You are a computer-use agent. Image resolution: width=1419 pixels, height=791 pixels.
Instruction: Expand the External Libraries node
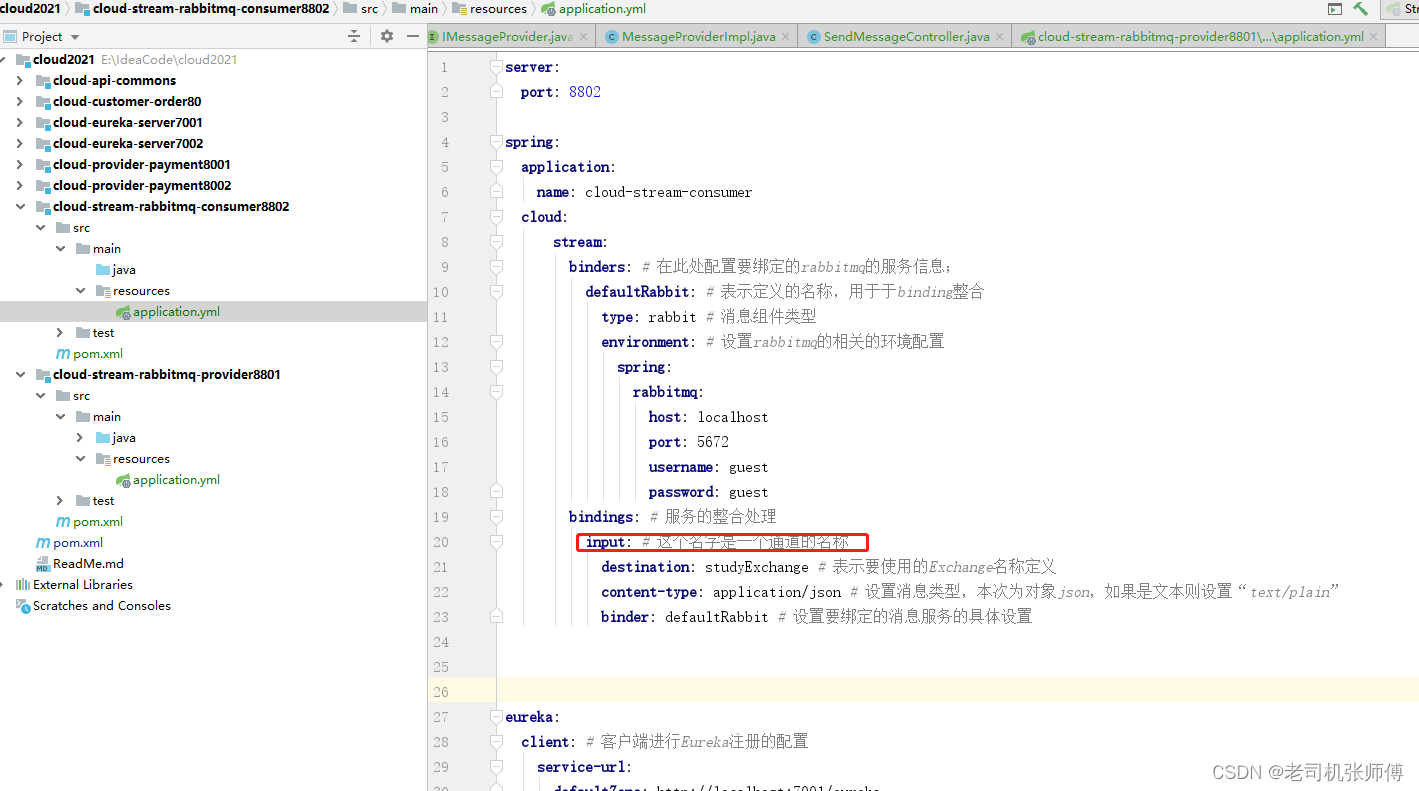pyautogui.click(x=4, y=585)
